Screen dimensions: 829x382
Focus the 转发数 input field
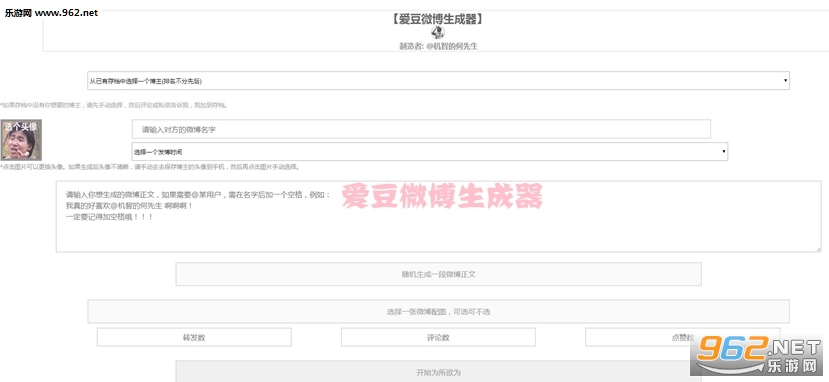(x=194, y=338)
